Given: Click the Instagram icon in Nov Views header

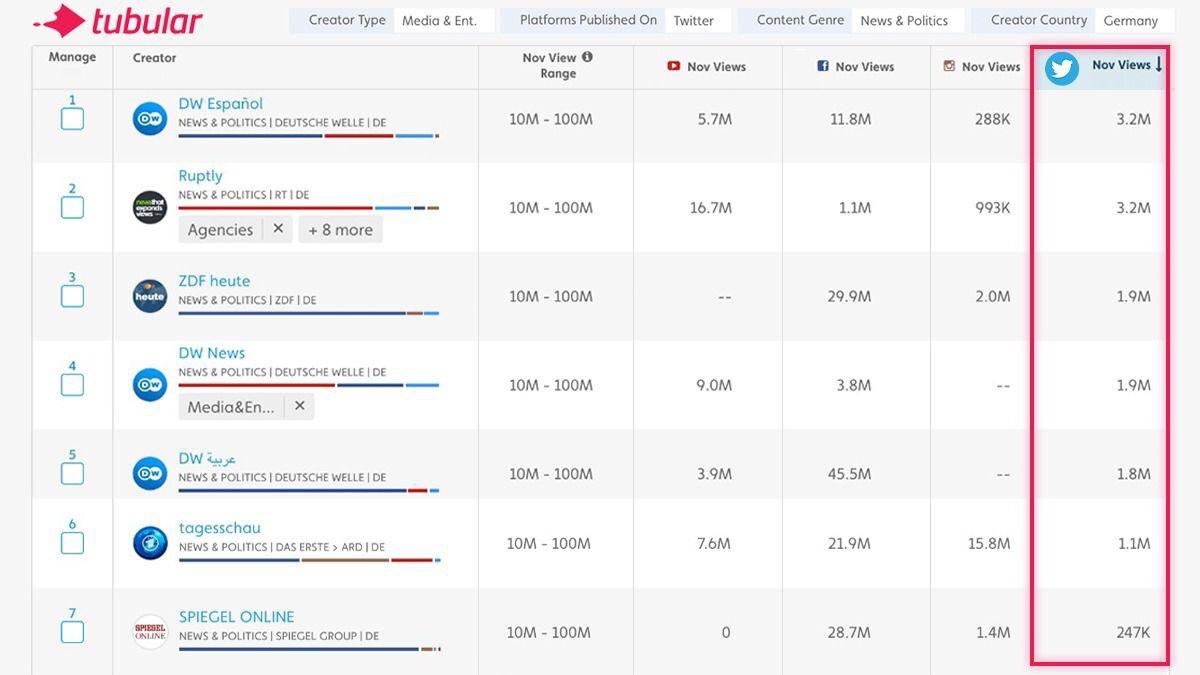Looking at the screenshot, I should pos(949,66).
